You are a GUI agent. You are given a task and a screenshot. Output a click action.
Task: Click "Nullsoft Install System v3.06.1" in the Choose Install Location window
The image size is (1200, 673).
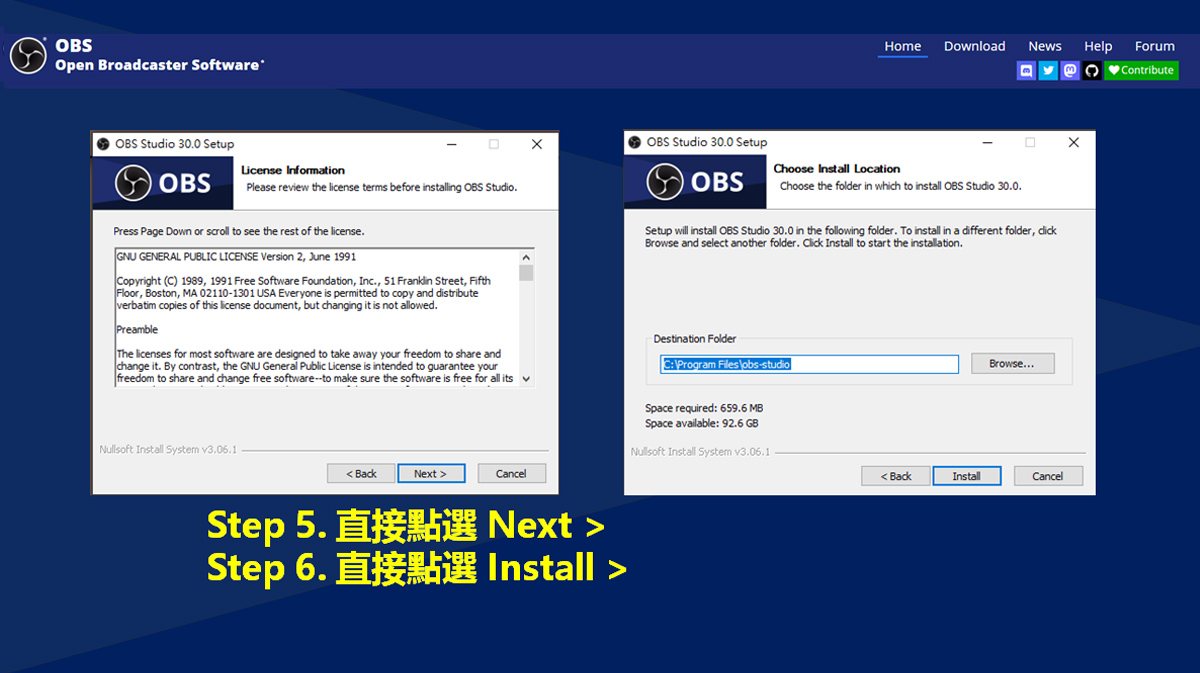(x=700, y=452)
